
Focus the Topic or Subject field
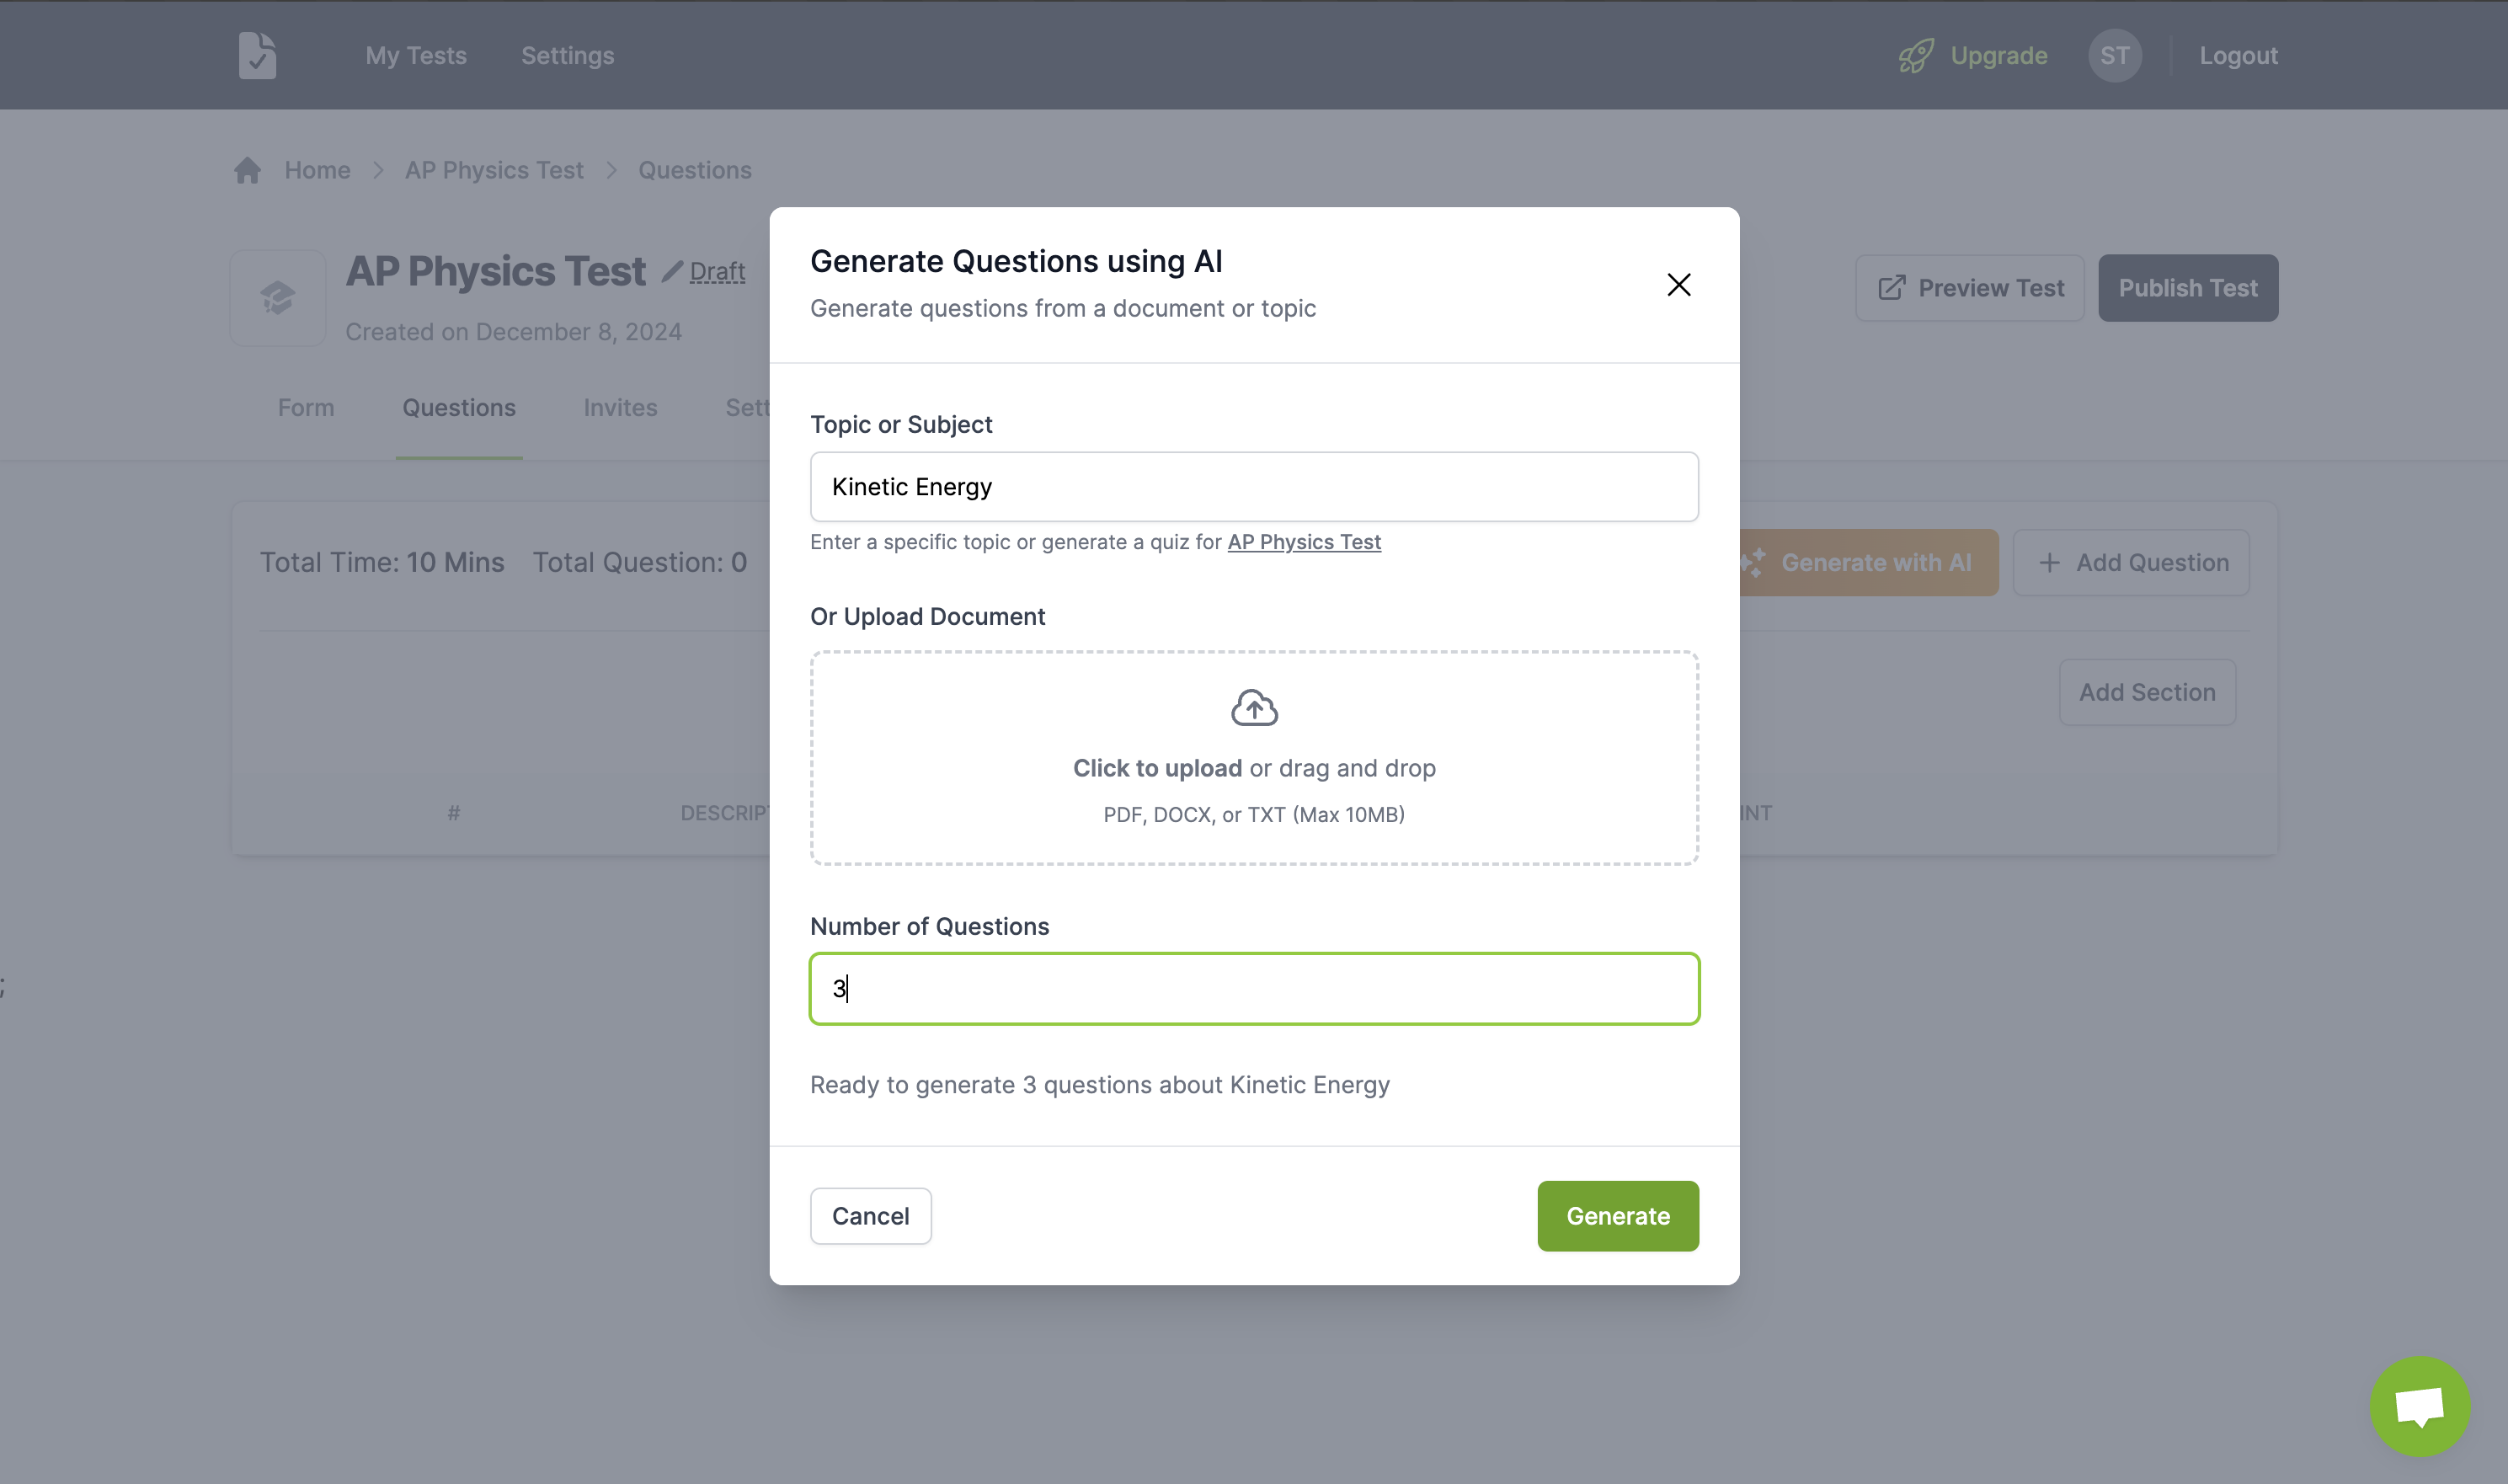point(1253,487)
